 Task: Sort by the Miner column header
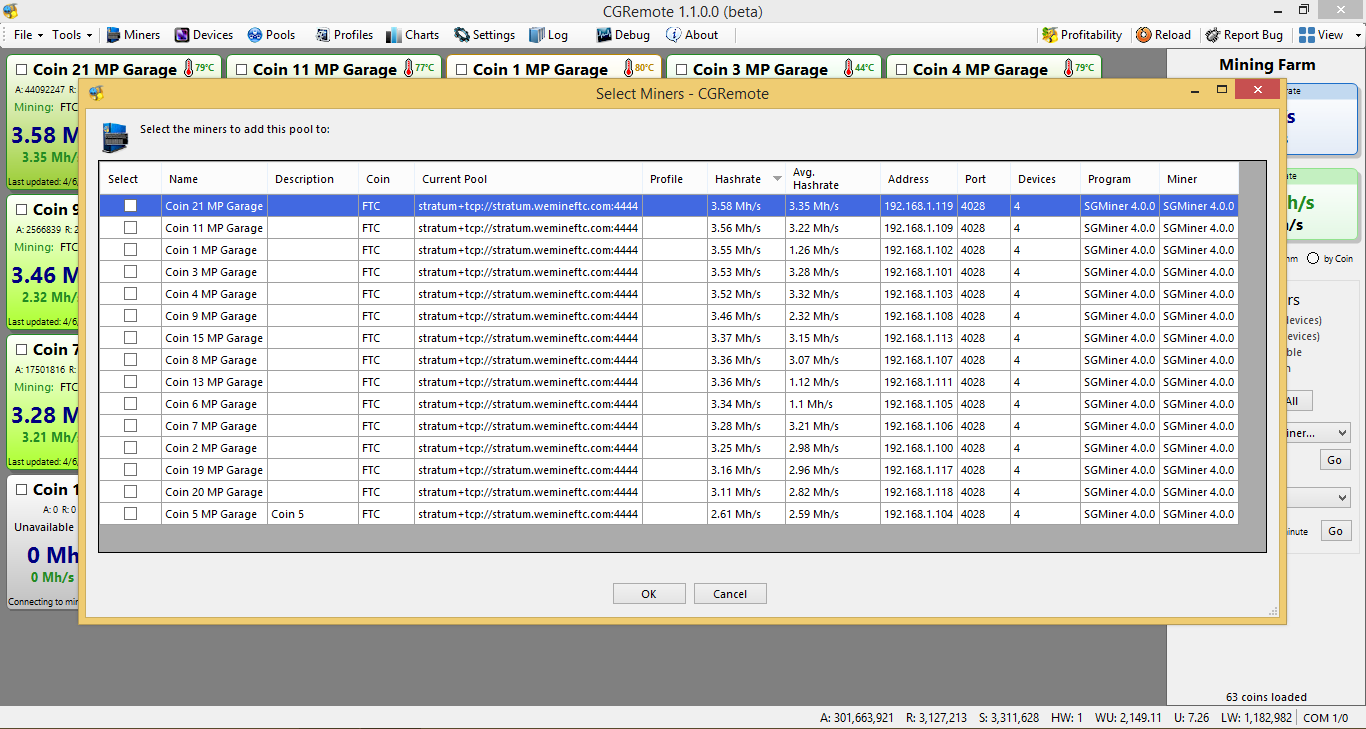coord(1199,179)
